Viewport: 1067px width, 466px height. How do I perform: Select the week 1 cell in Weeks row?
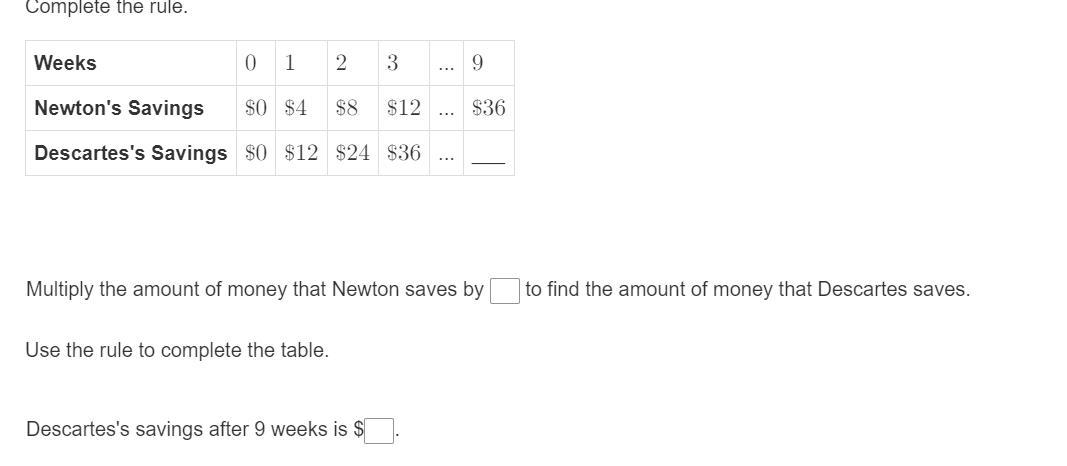pos(301,63)
